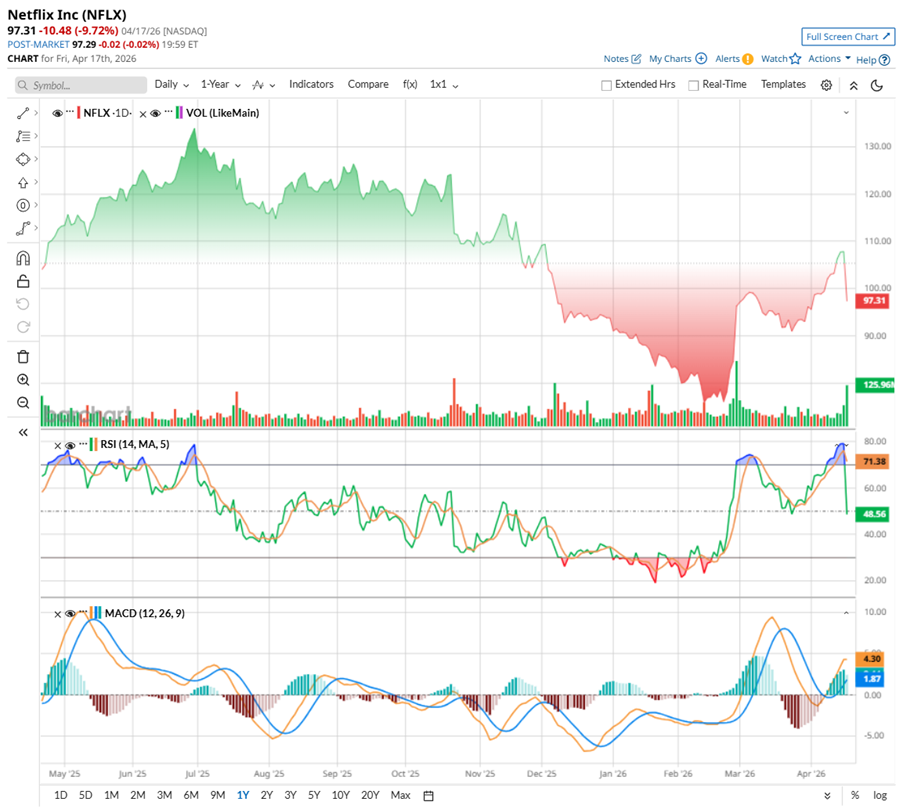Open the My Charts link

click(x=678, y=59)
